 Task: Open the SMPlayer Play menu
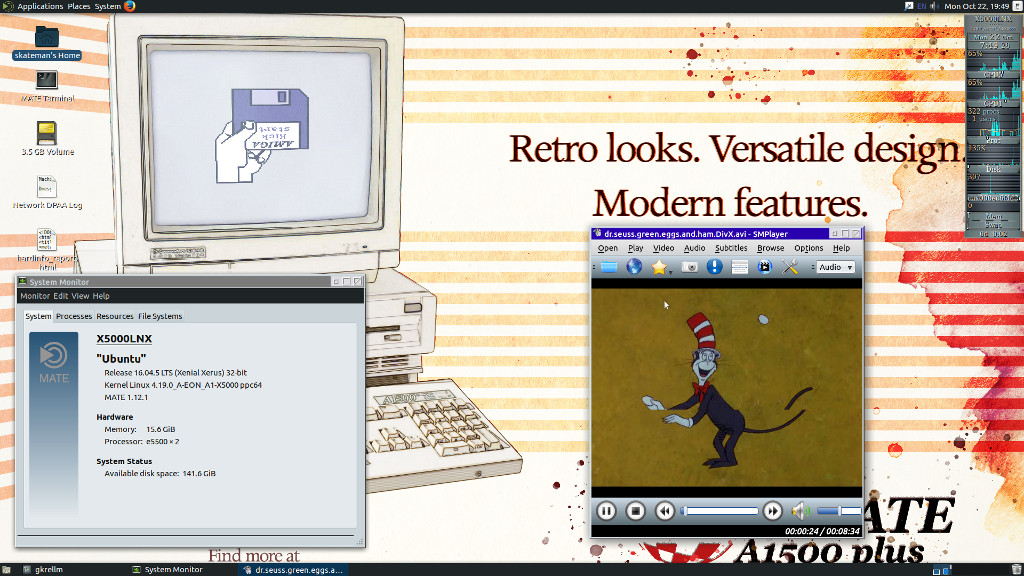tap(635, 248)
